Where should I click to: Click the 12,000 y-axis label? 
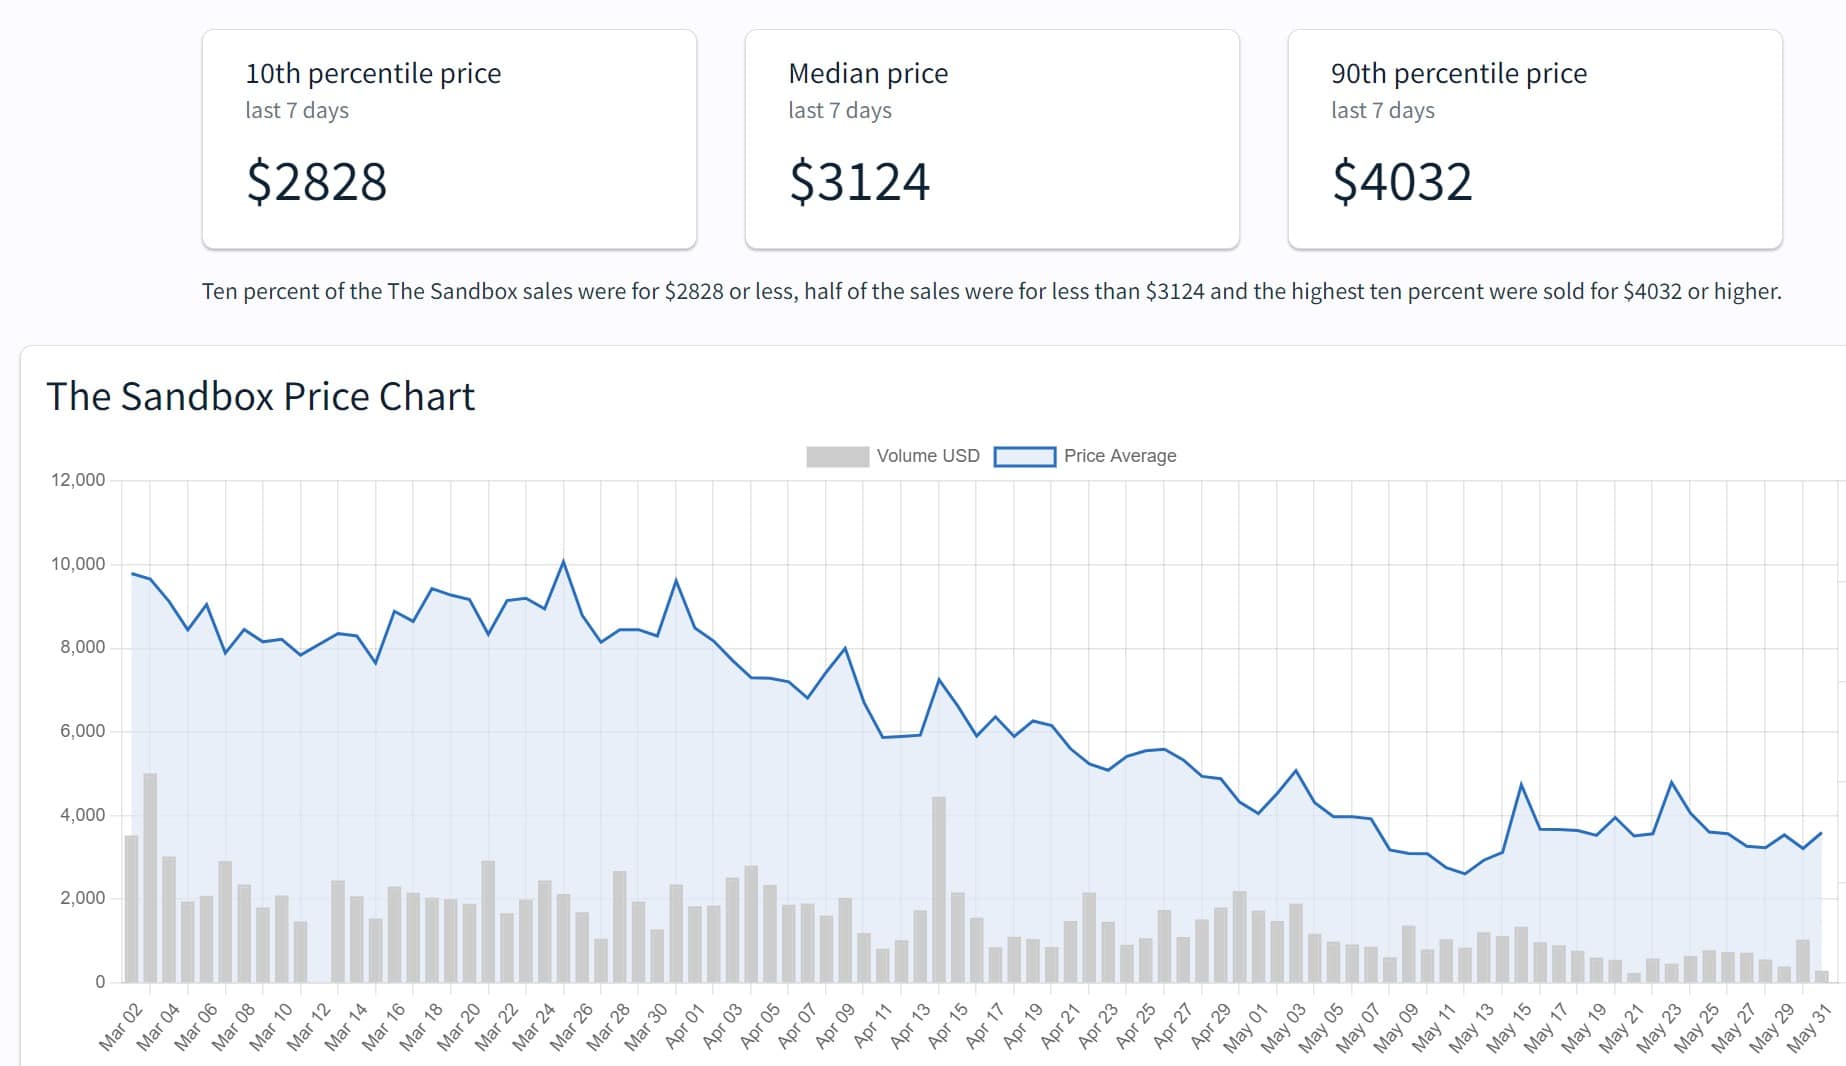(78, 480)
